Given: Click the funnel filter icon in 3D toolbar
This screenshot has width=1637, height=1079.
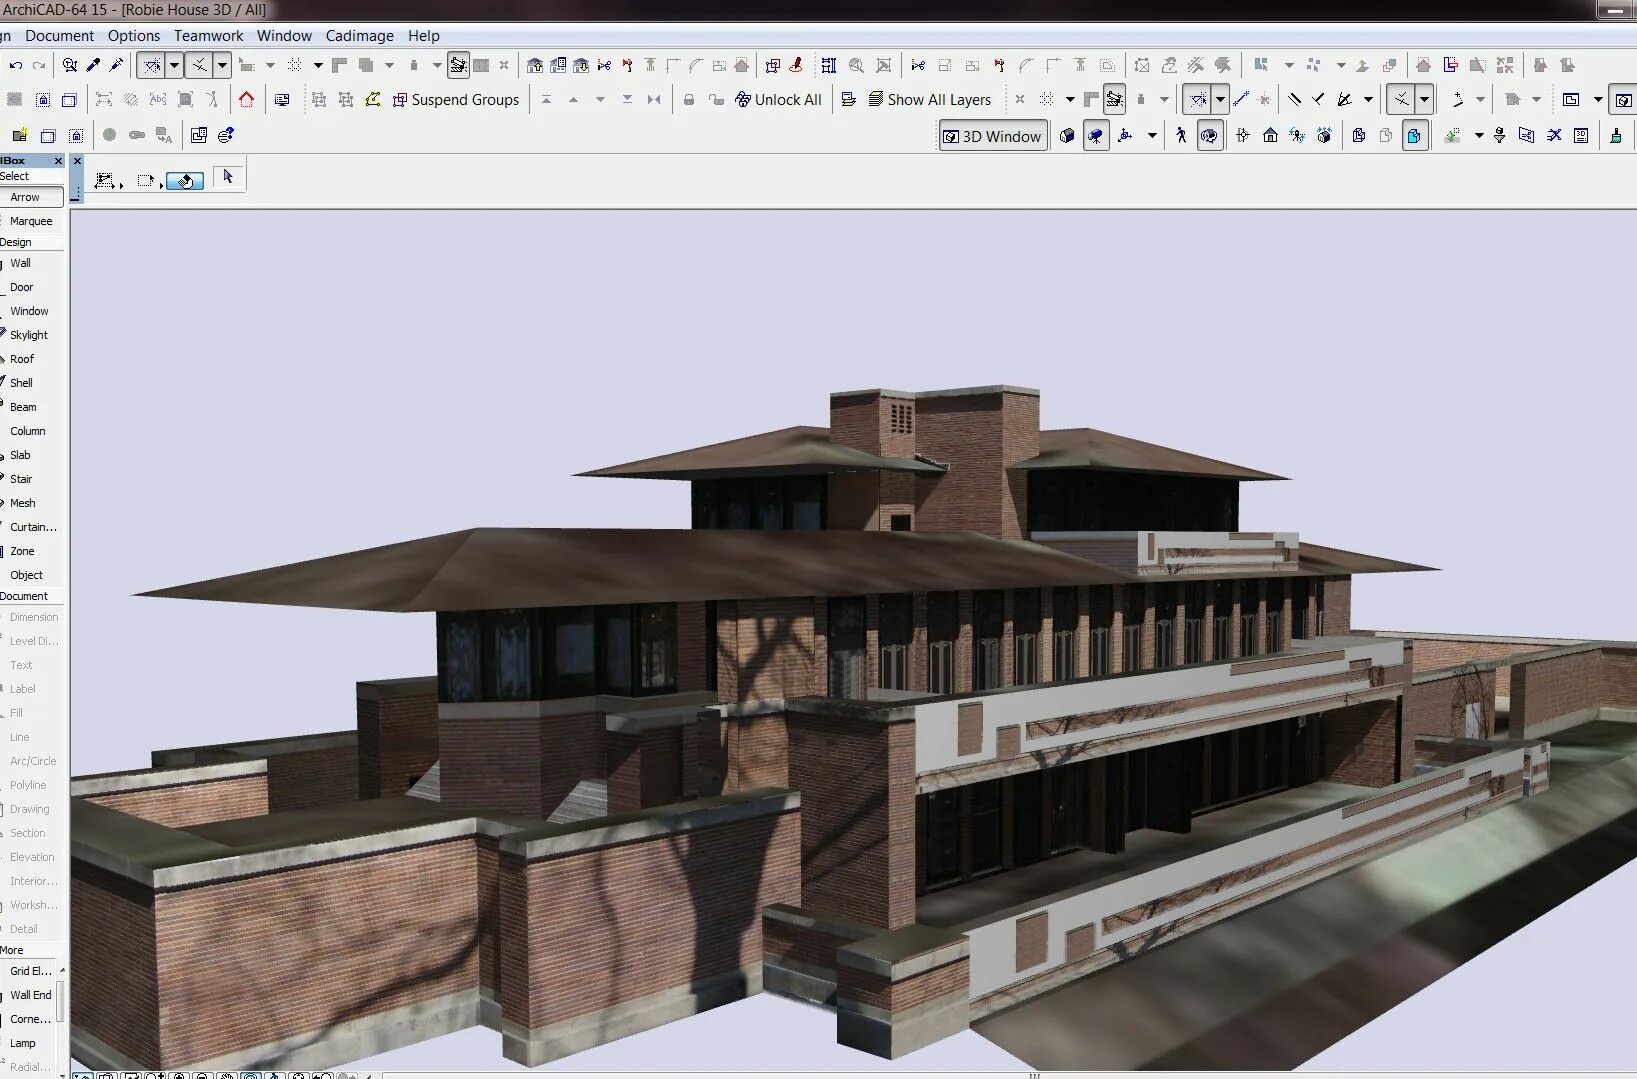Looking at the screenshot, I should [x=1499, y=135].
